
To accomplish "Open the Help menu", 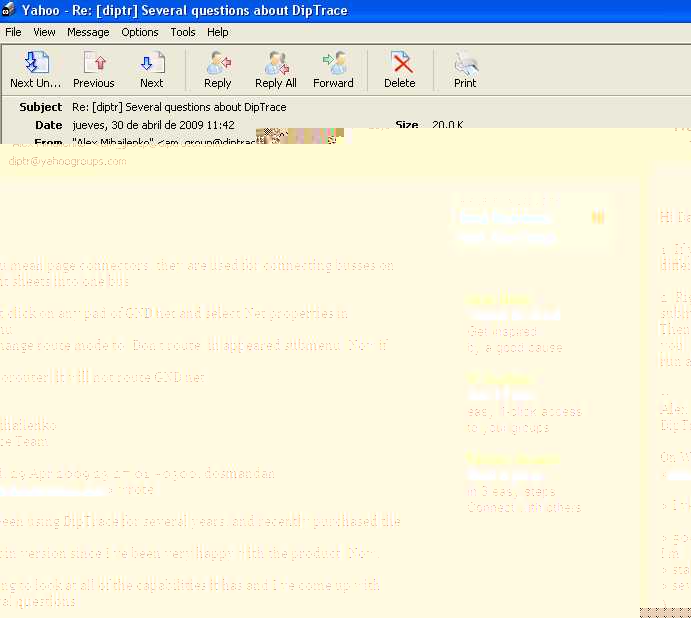I will pos(218,32).
